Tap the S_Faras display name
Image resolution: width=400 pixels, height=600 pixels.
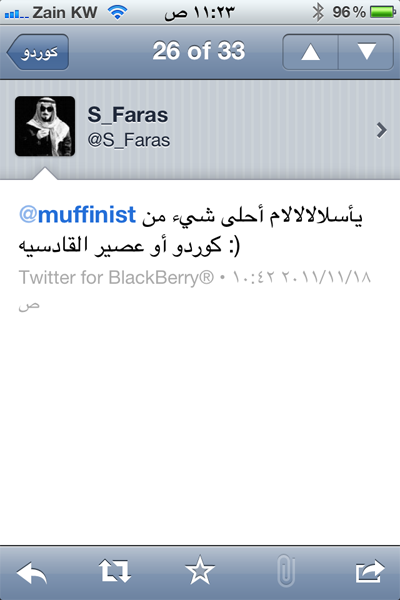pyautogui.click(x=127, y=115)
